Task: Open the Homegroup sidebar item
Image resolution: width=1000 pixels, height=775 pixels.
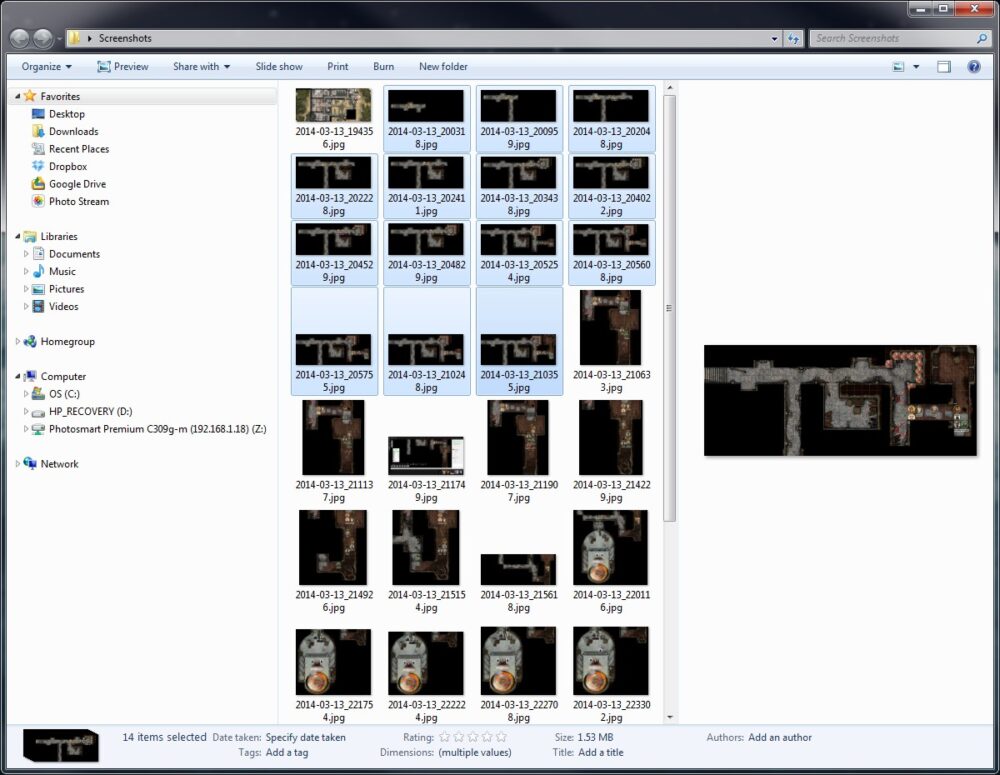Action: click(67, 341)
